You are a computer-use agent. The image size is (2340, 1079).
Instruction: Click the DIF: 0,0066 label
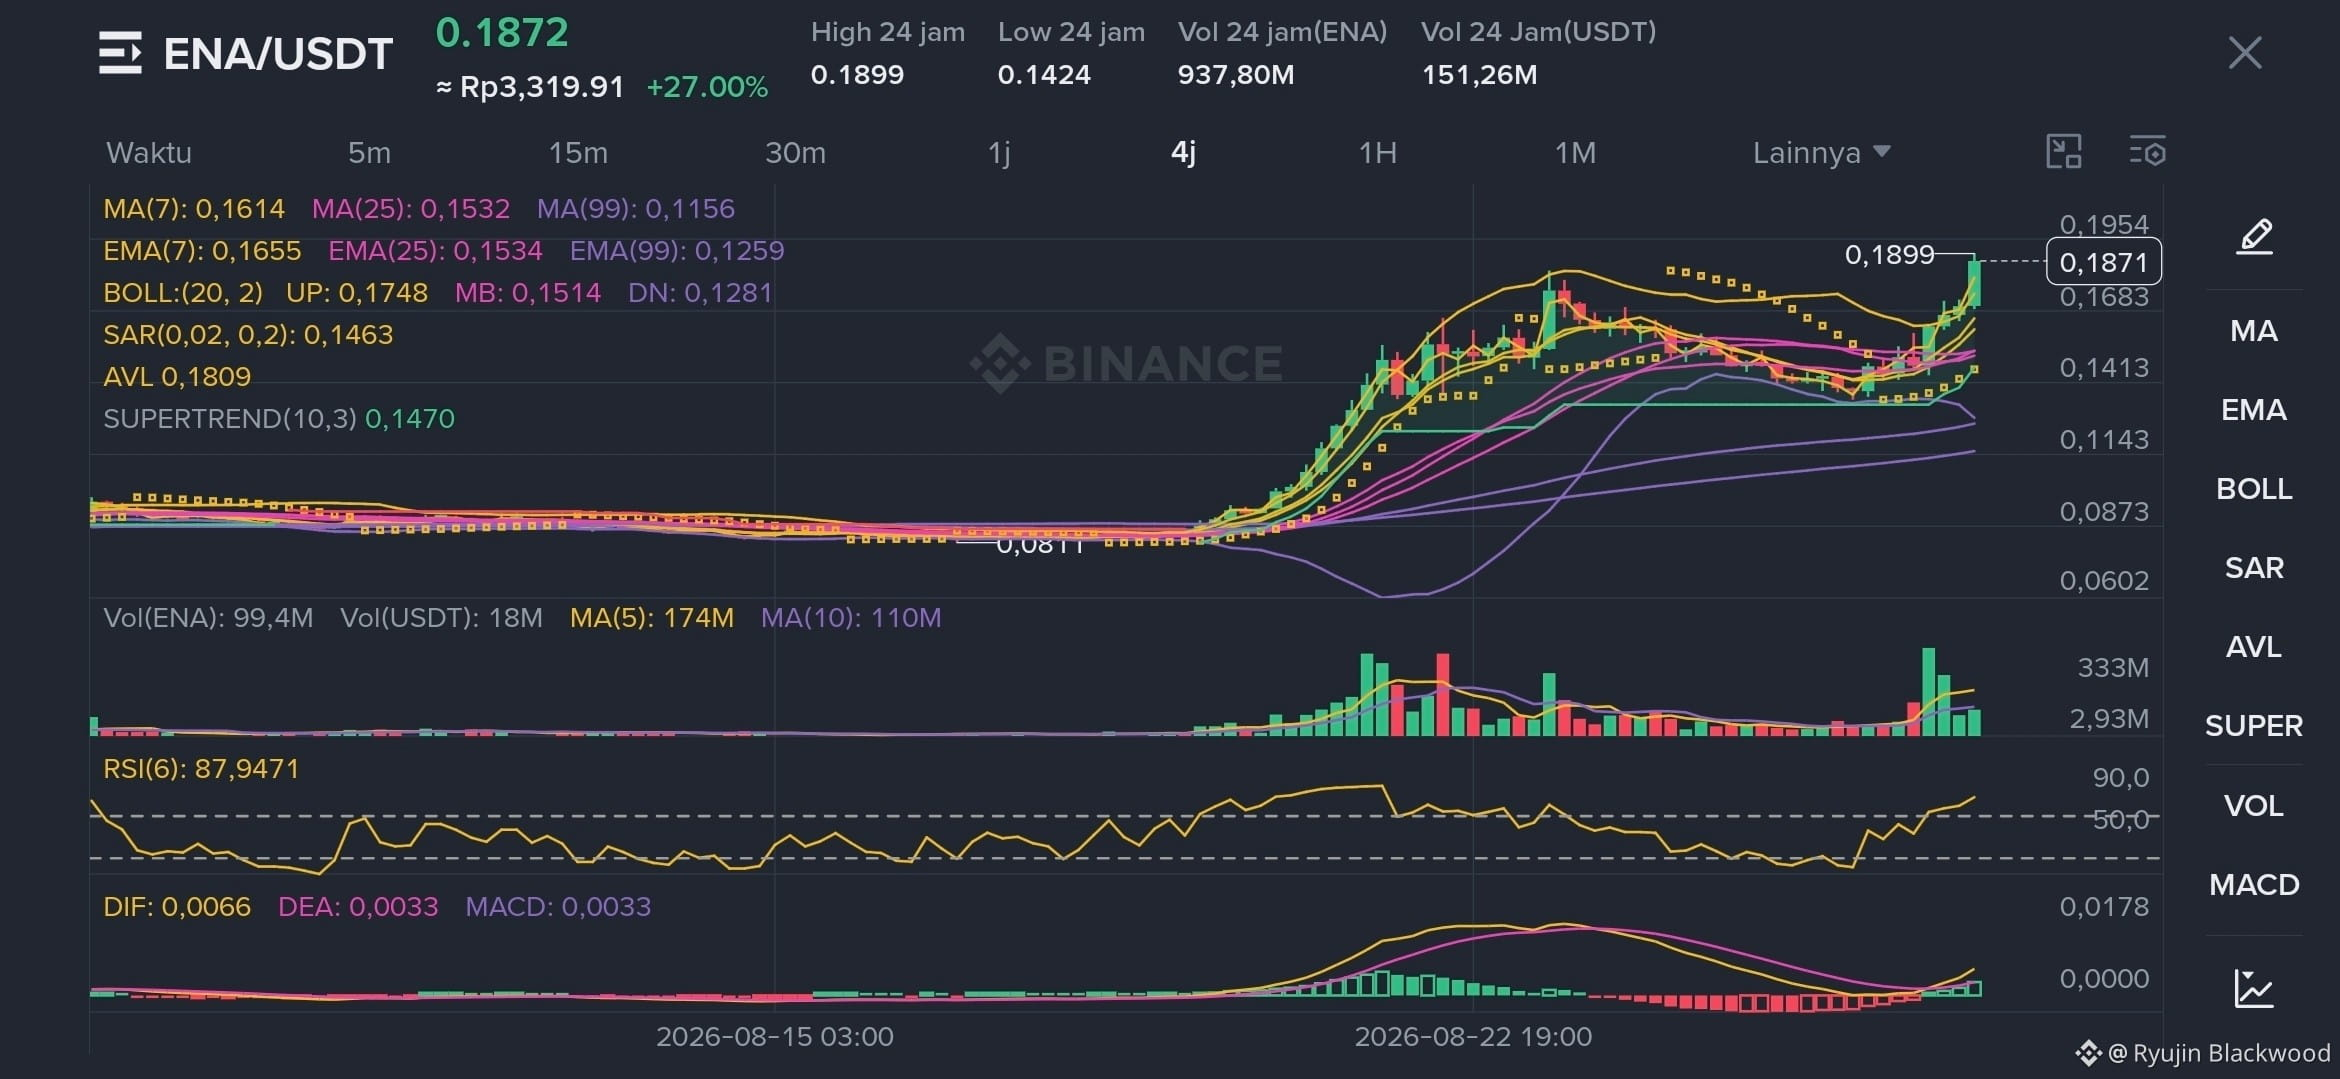coord(177,907)
